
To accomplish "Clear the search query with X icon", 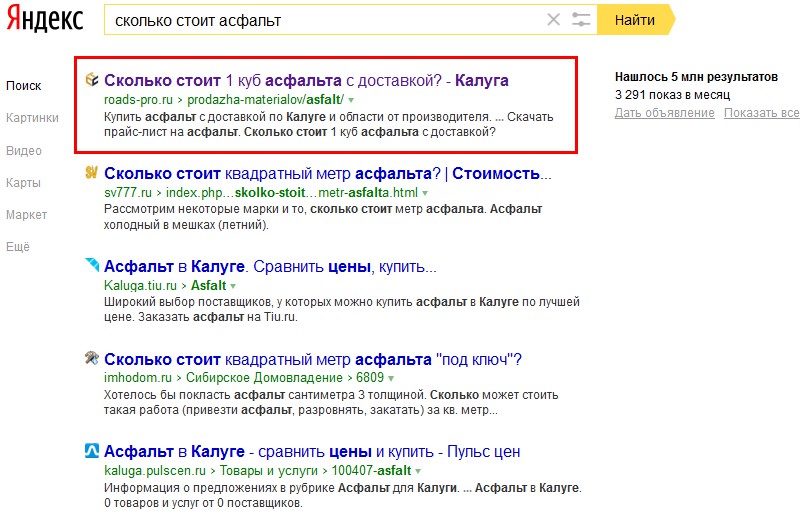I will [x=554, y=20].
